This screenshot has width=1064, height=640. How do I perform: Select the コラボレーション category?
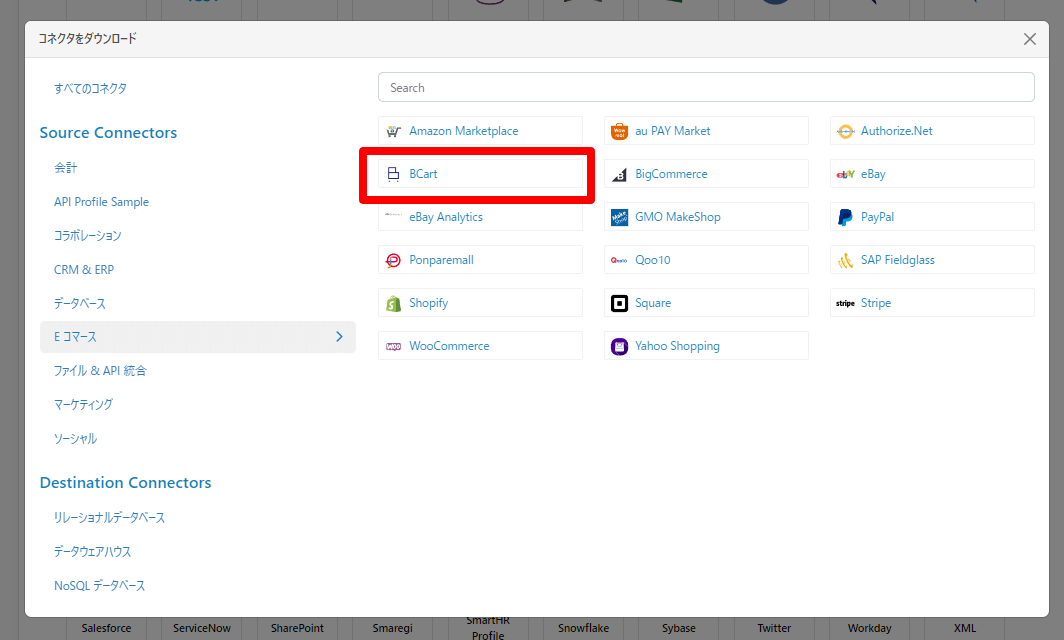click(x=88, y=236)
